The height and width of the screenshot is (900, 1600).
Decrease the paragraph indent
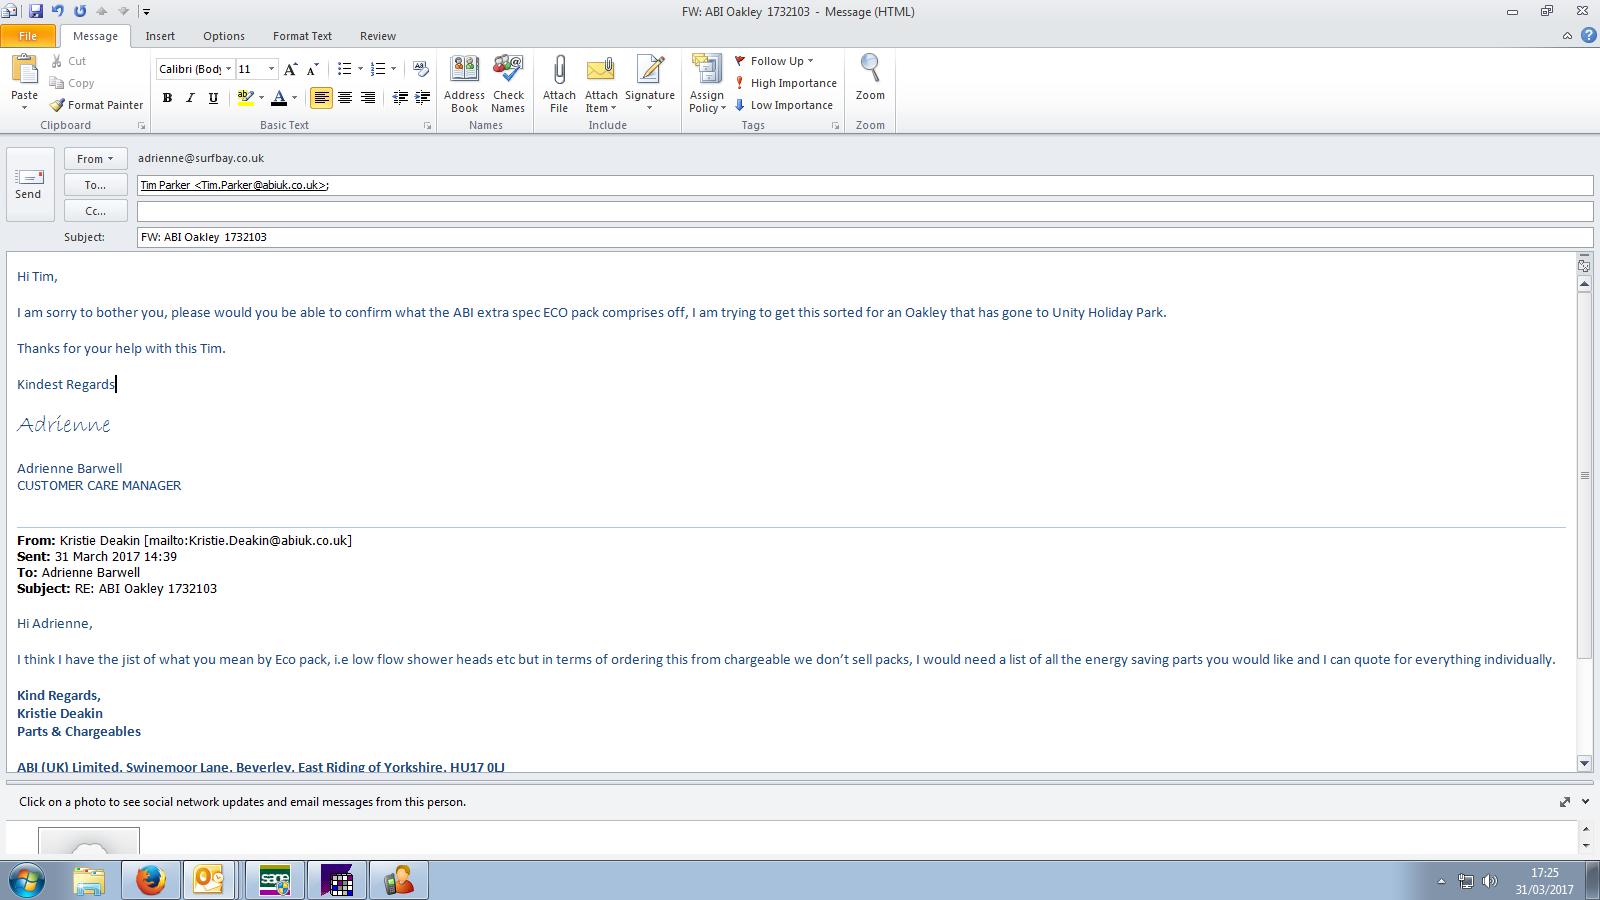pos(400,97)
